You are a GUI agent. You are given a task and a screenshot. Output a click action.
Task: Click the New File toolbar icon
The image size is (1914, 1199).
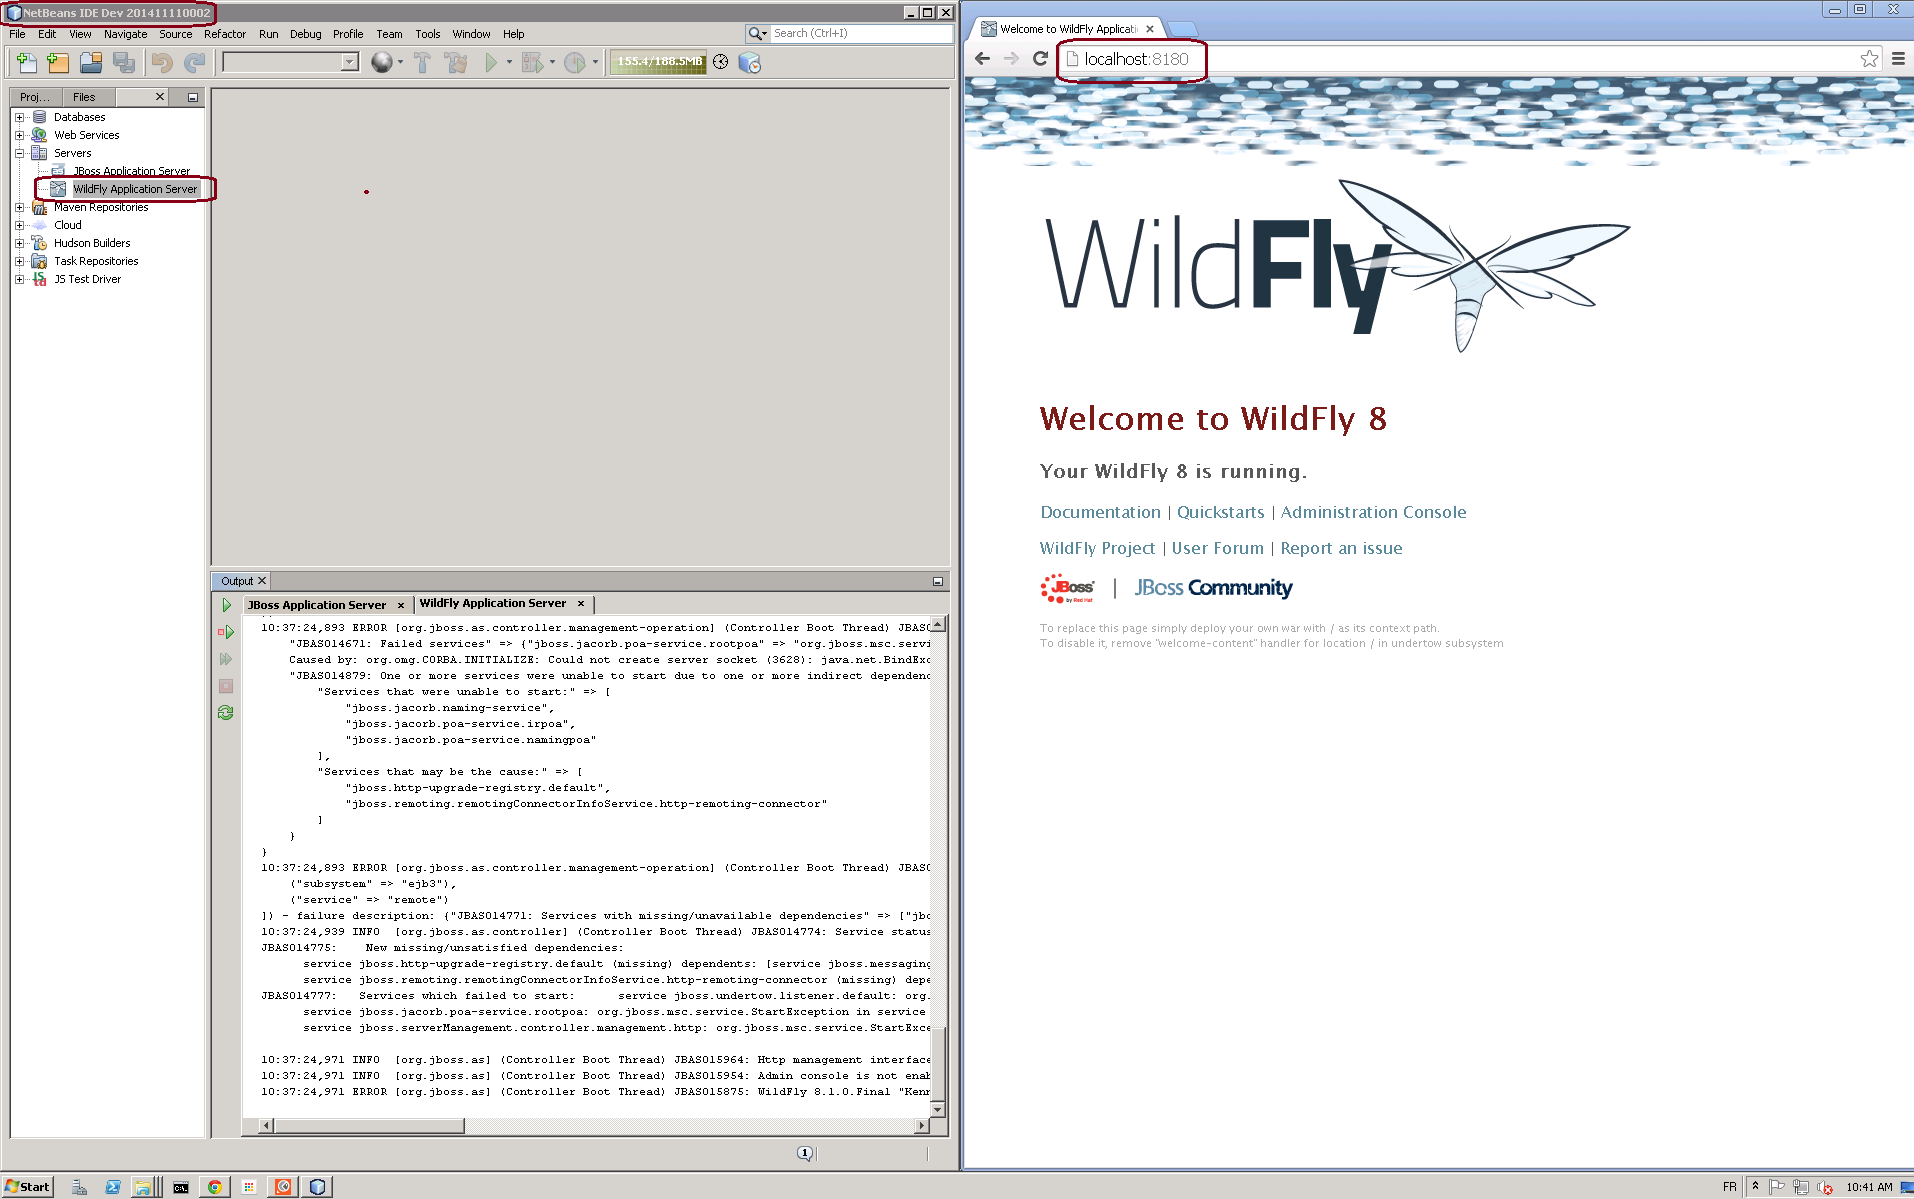27,63
